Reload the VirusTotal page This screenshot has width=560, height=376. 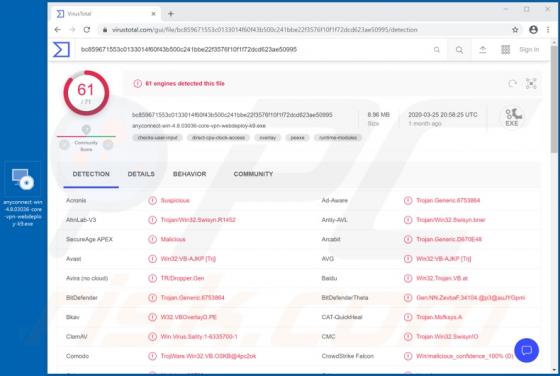tap(87, 30)
